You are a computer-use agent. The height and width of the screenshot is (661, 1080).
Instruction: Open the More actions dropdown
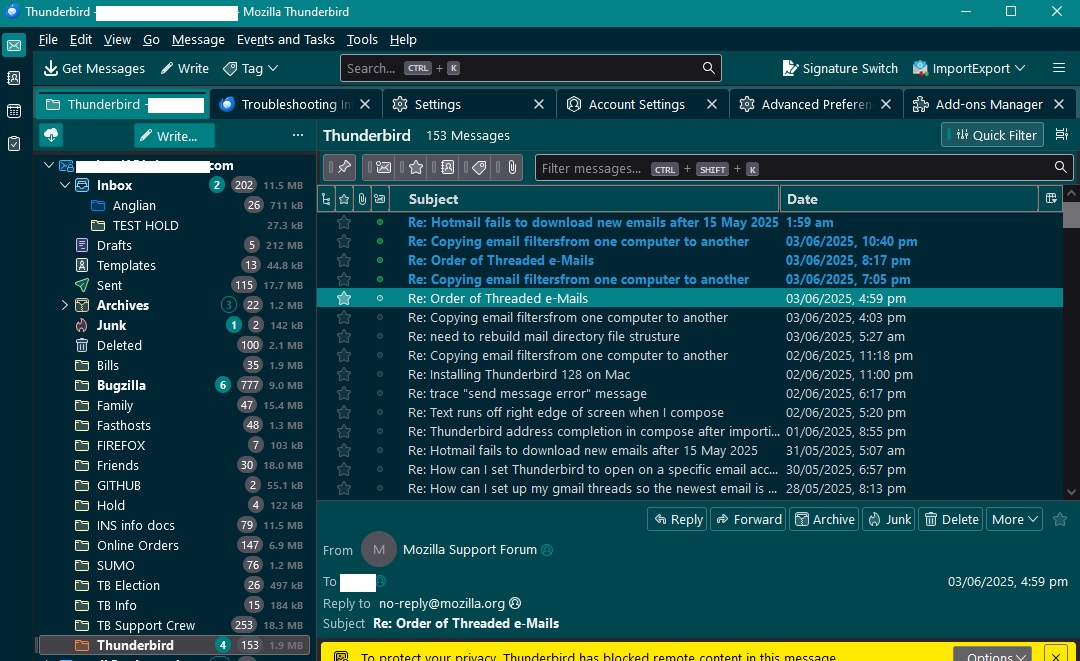pyautogui.click(x=1014, y=519)
